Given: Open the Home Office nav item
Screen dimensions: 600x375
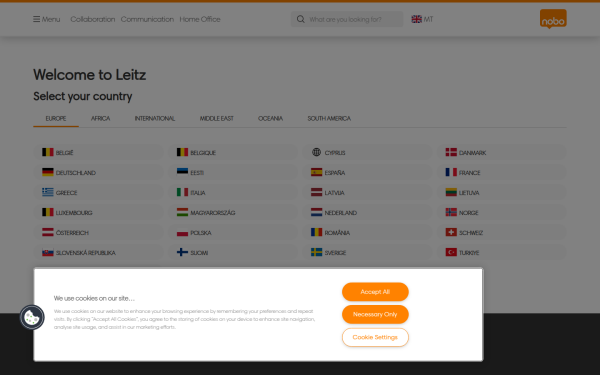Looking at the screenshot, I should 200,19.
